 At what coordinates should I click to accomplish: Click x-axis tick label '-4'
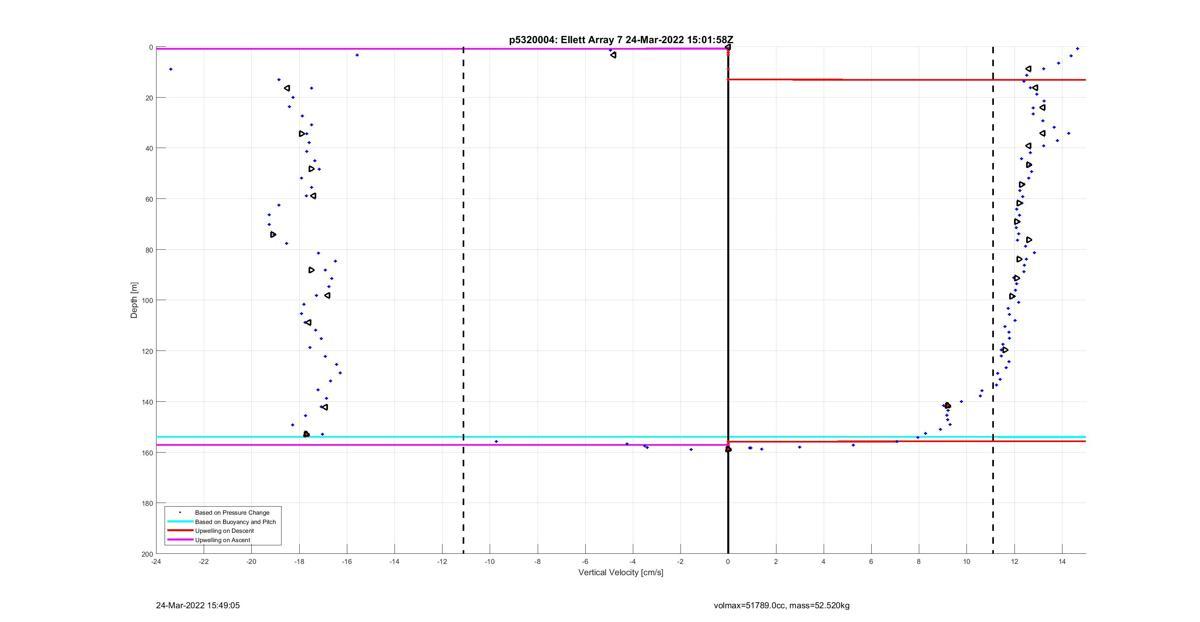[x=633, y=562]
